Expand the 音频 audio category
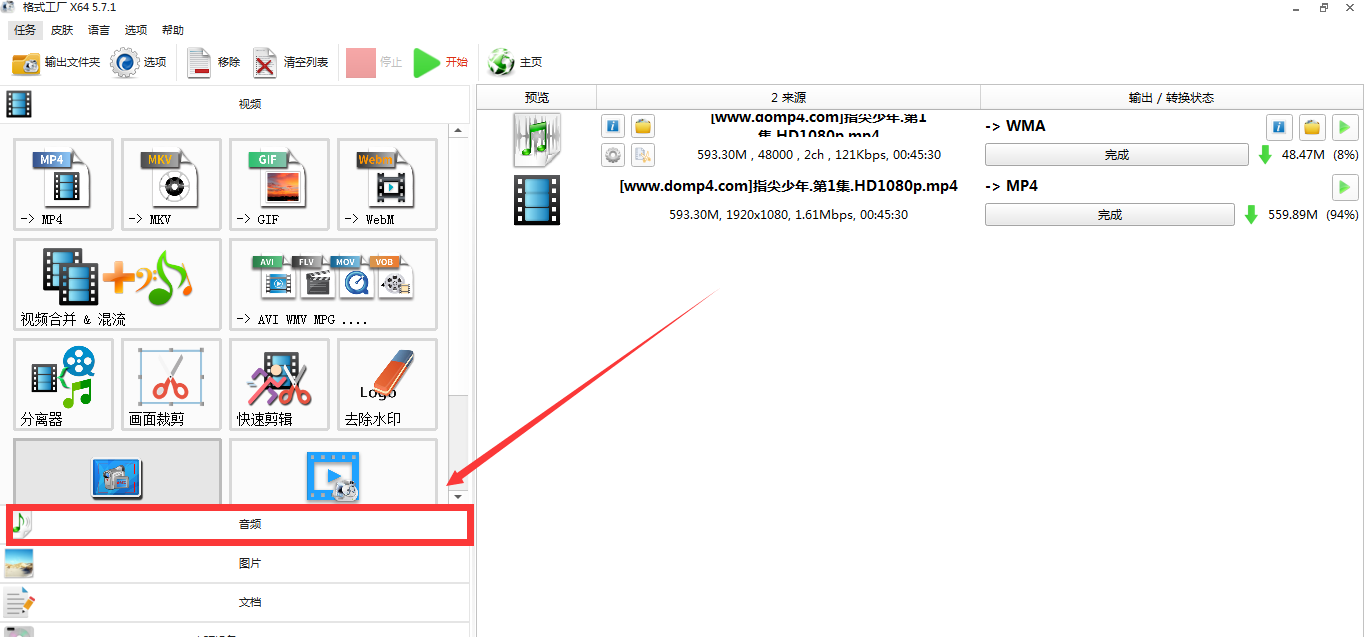The width and height of the screenshot is (1364, 637). pyautogui.click(x=239, y=524)
